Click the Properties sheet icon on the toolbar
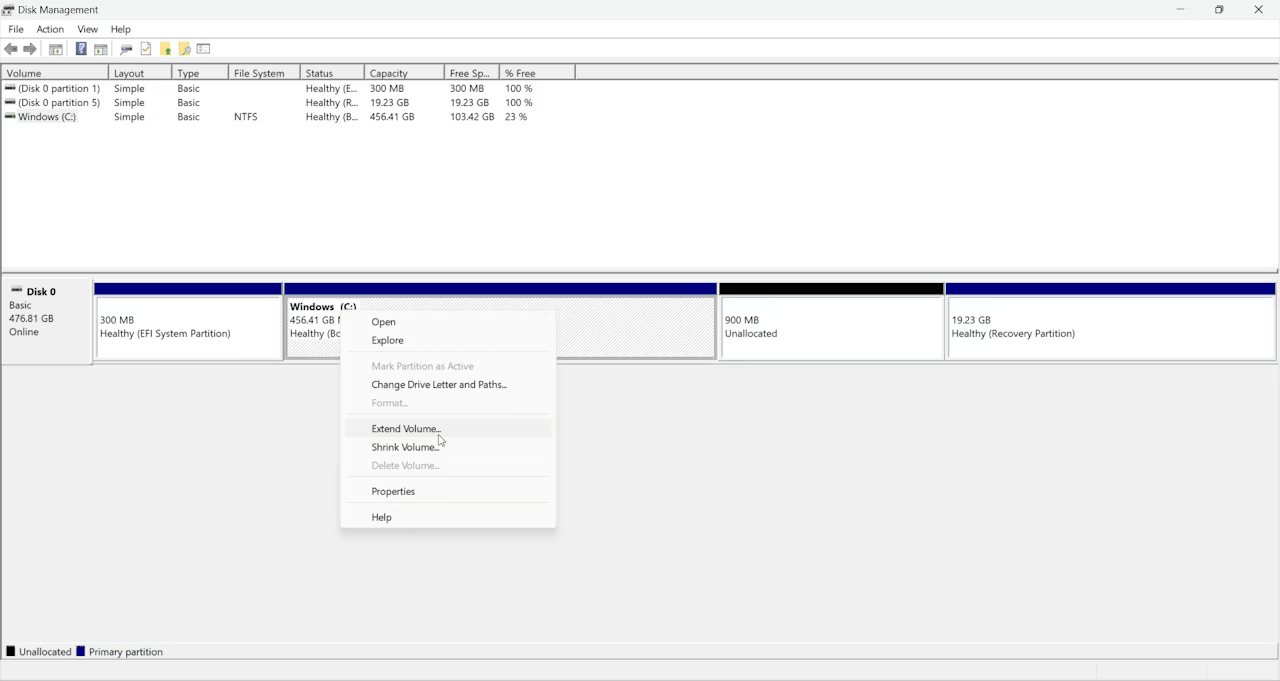Screen dimensions: 1280x681 pos(203,49)
